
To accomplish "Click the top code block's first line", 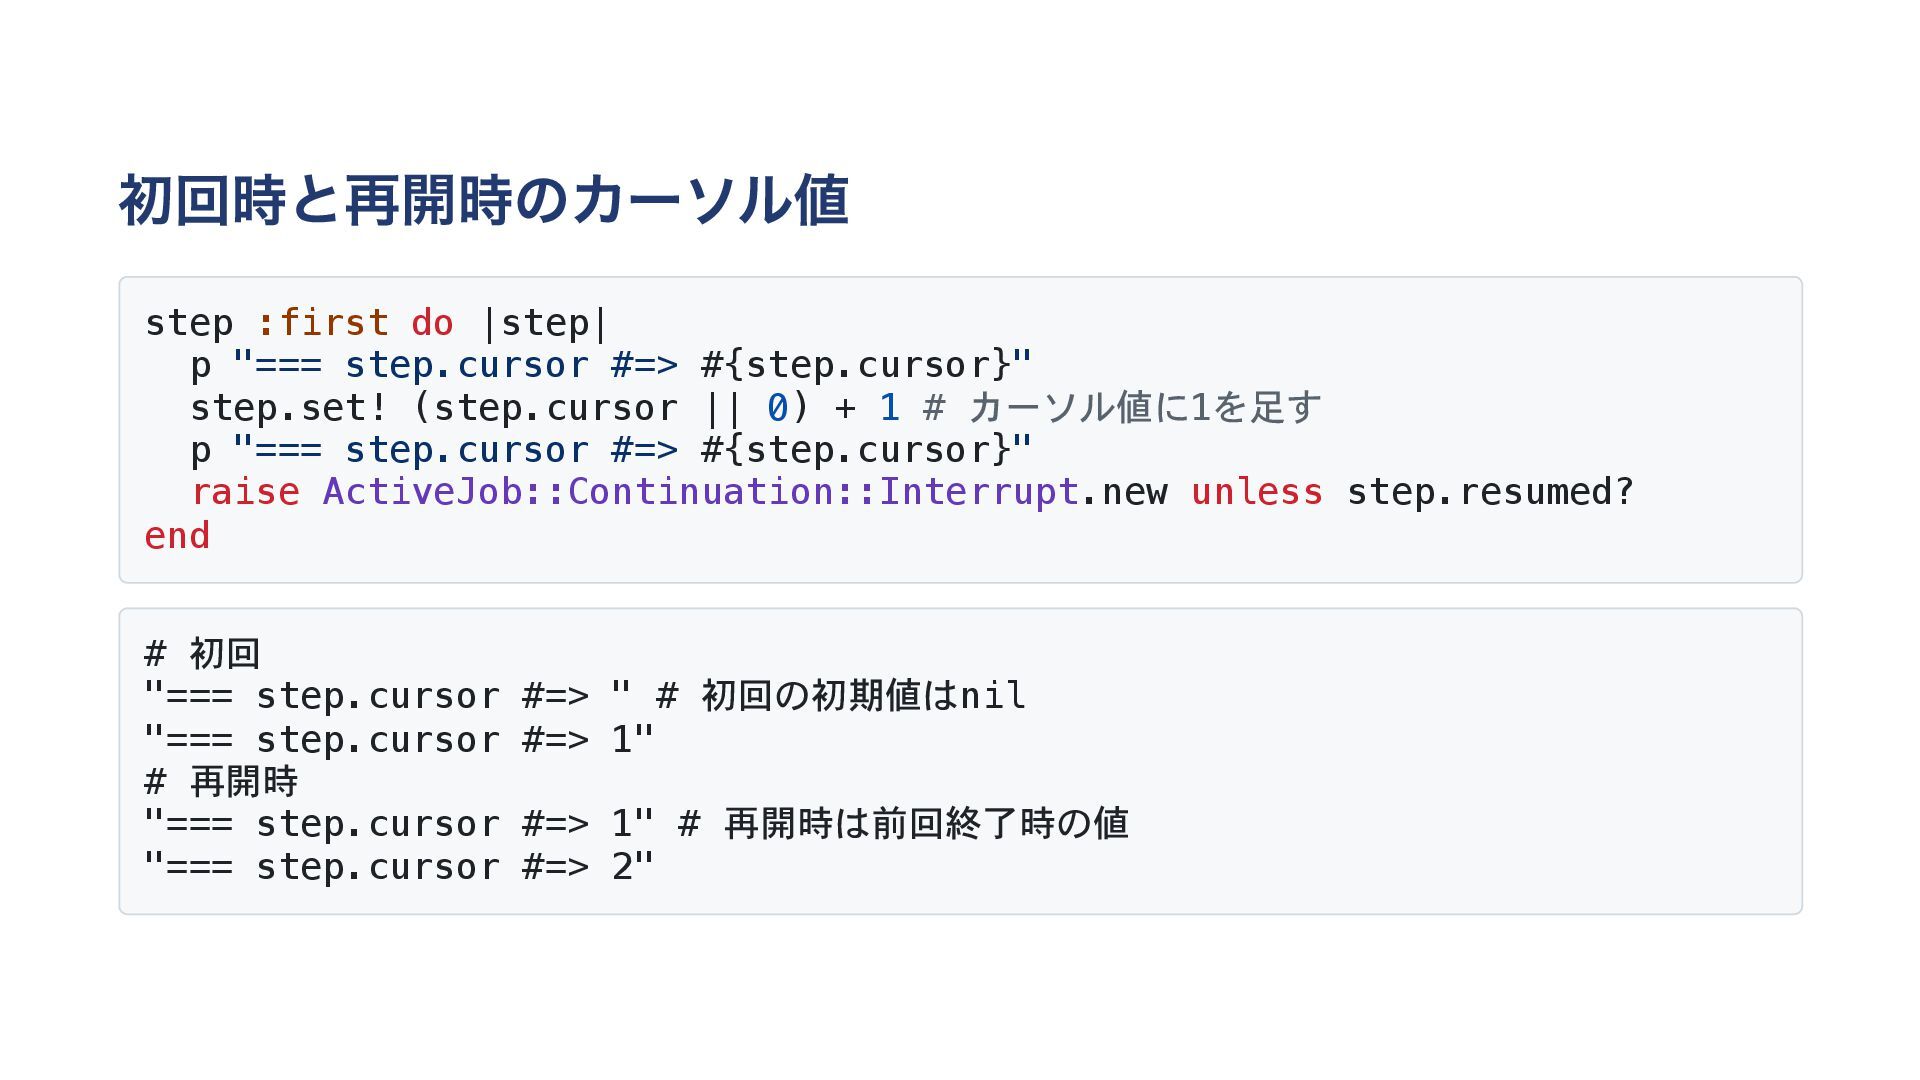I will pyautogui.click(x=376, y=323).
